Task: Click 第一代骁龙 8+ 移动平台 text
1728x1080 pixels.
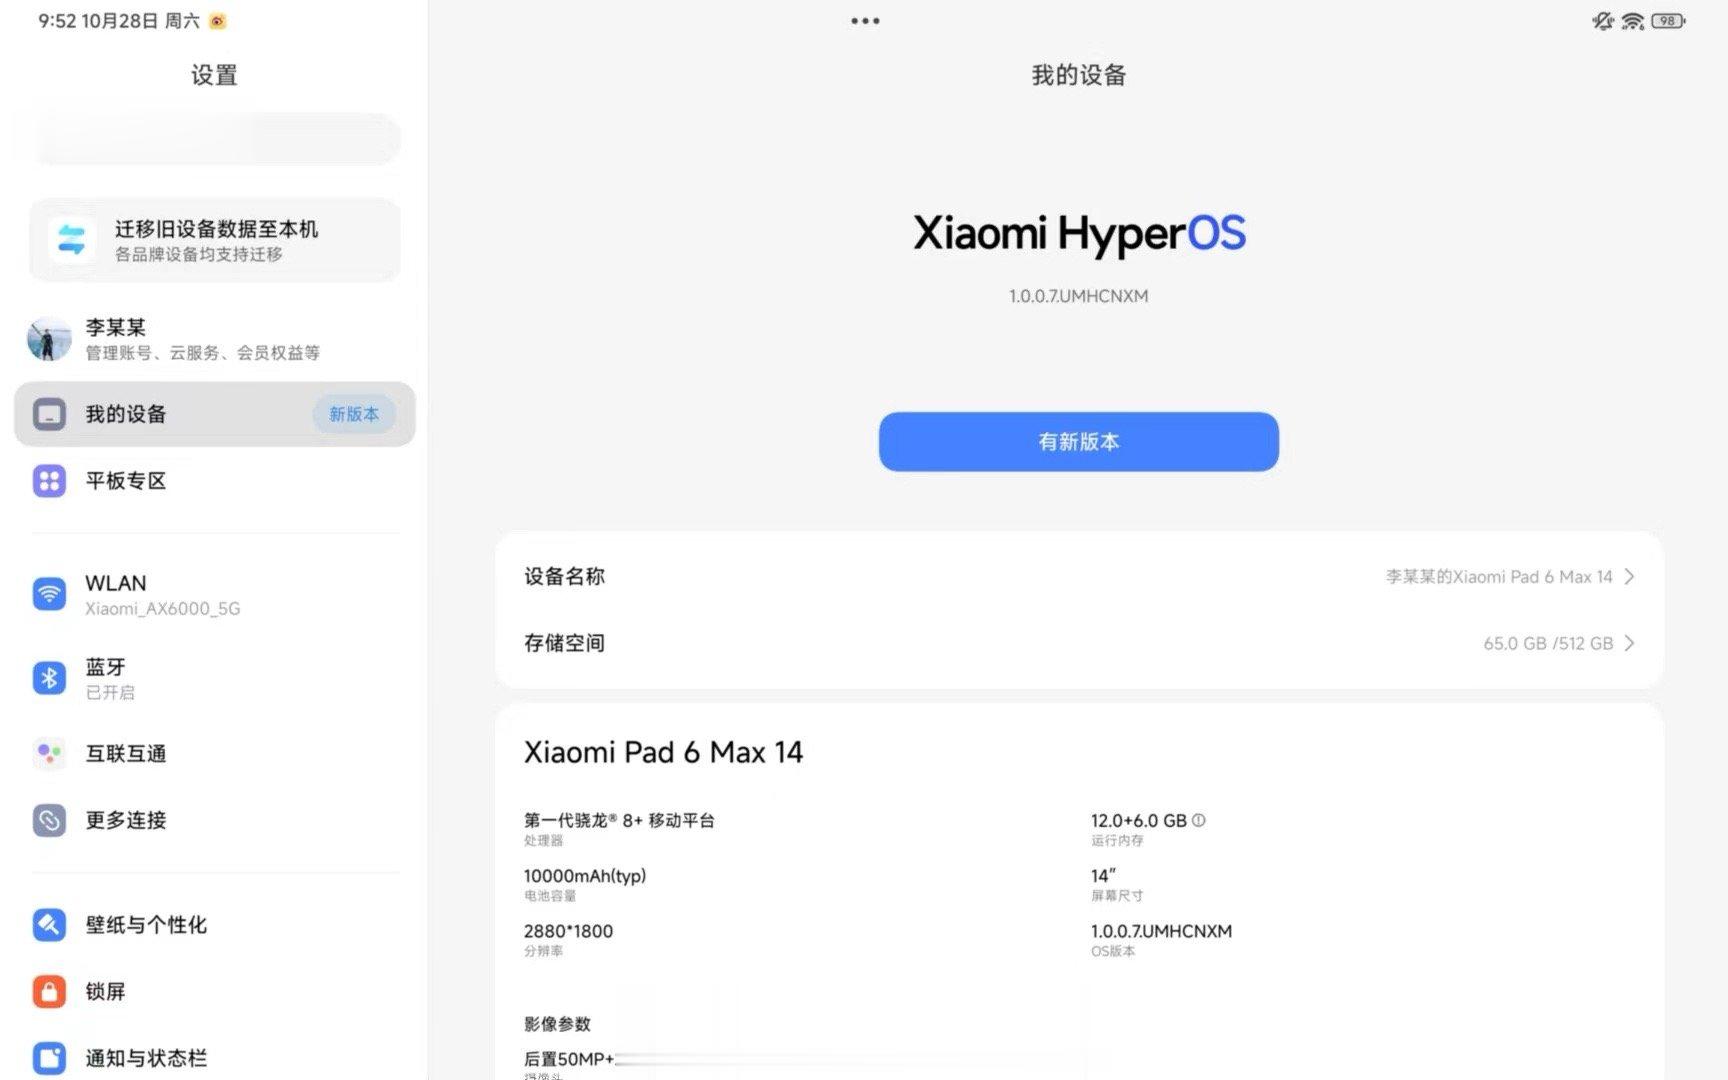Action: pyautogui.click(x=619, y=820)
